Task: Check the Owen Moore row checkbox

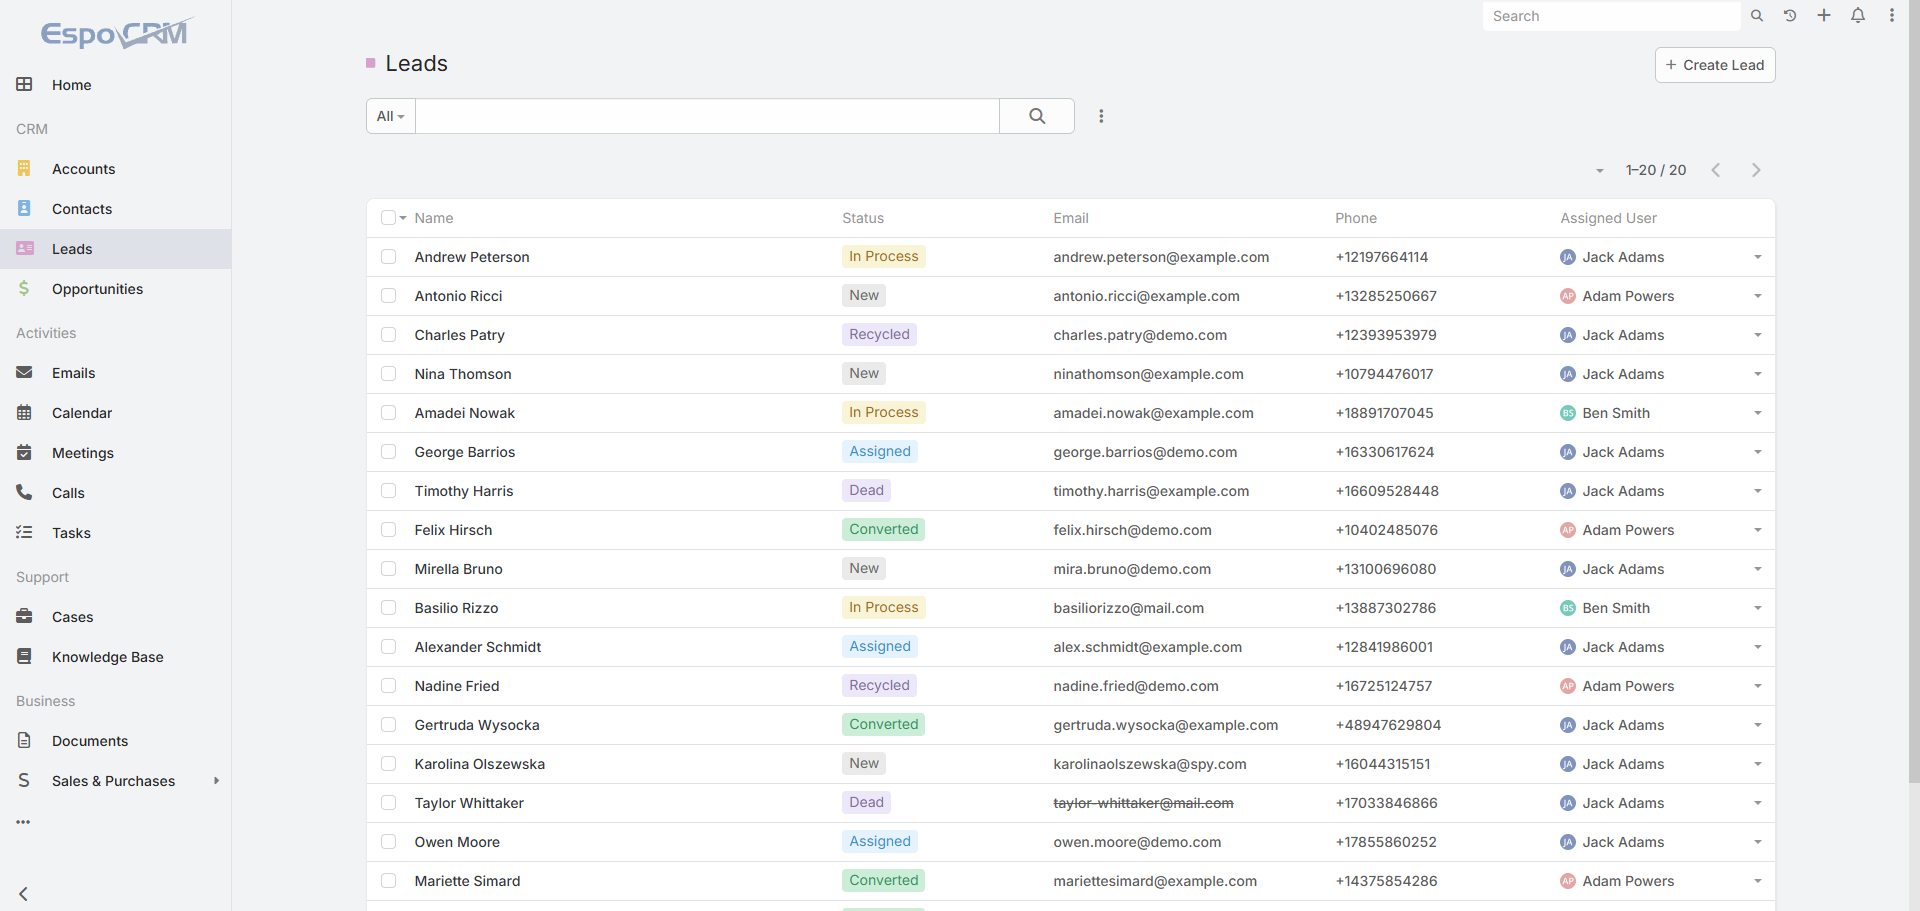Action: 388,842
